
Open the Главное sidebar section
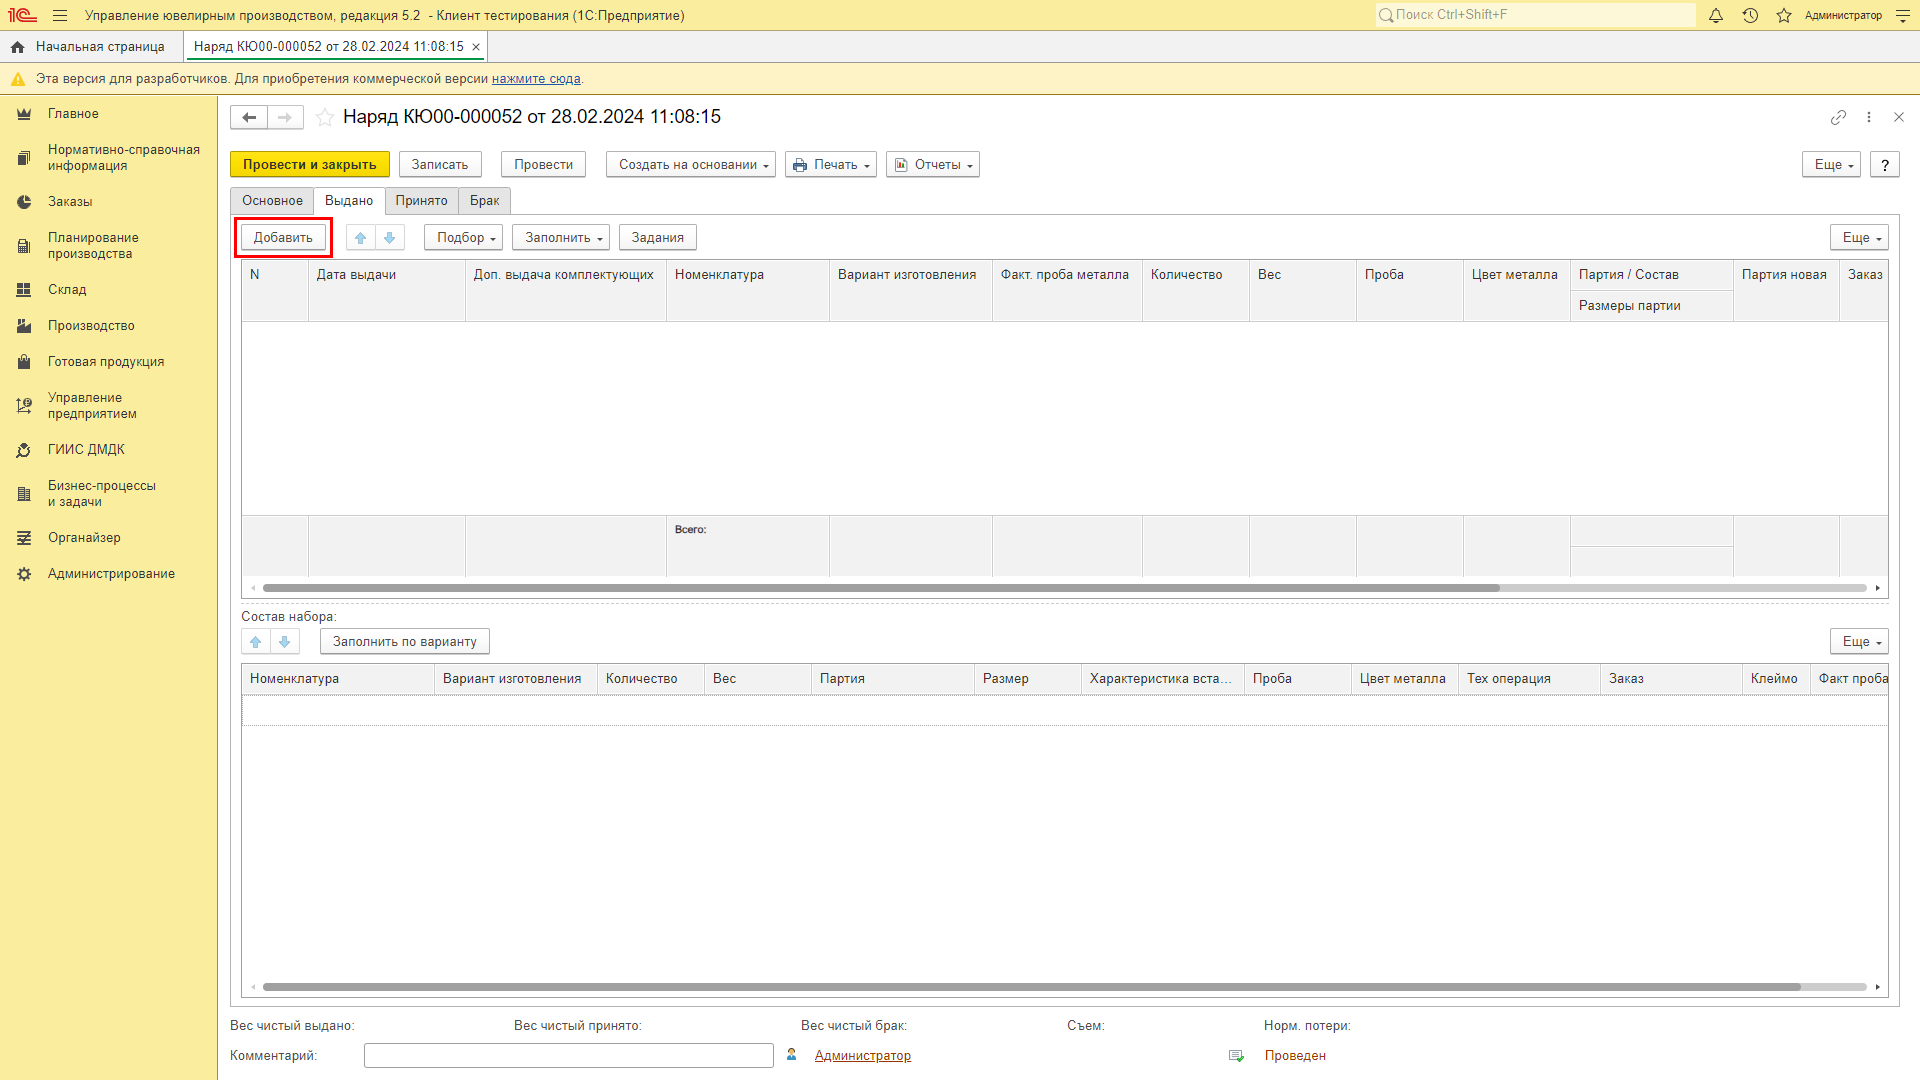108,114
